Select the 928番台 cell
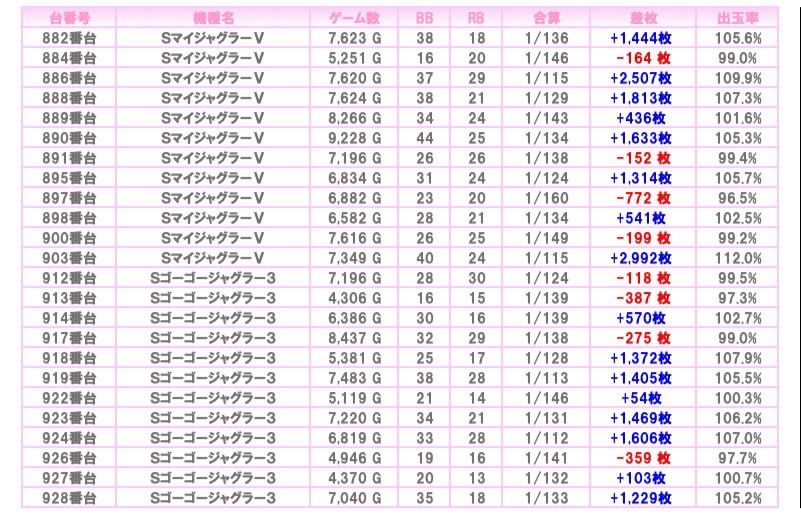801x528 pixels. pyautogui.click(x=69, y=498)
